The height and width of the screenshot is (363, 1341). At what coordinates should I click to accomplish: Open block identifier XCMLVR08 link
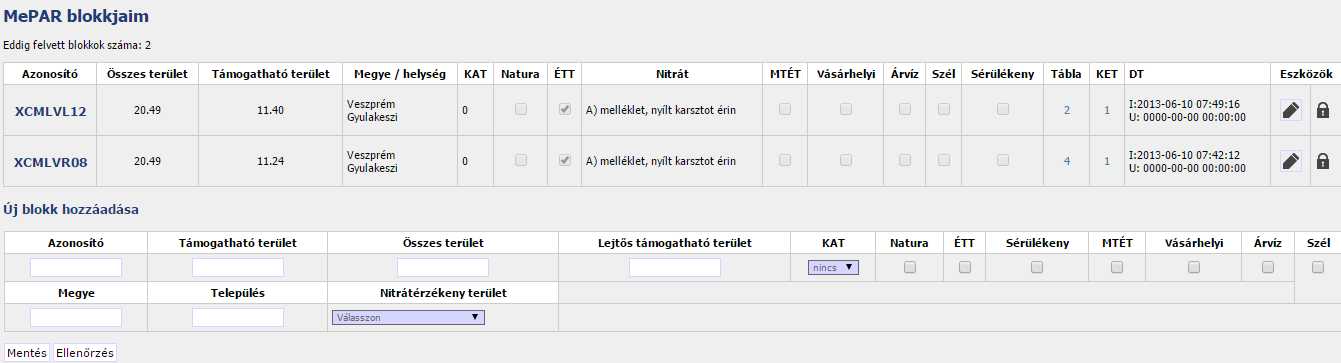pyautogui.click(x=51, y=162)
